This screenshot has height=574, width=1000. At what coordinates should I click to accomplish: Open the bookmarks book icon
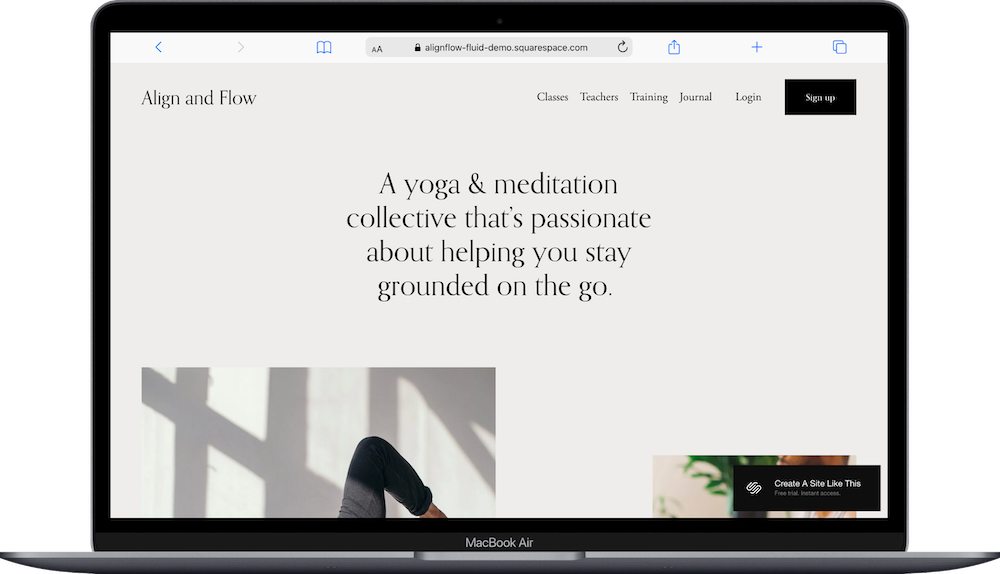pyautogui.click(x=324, y=47)
